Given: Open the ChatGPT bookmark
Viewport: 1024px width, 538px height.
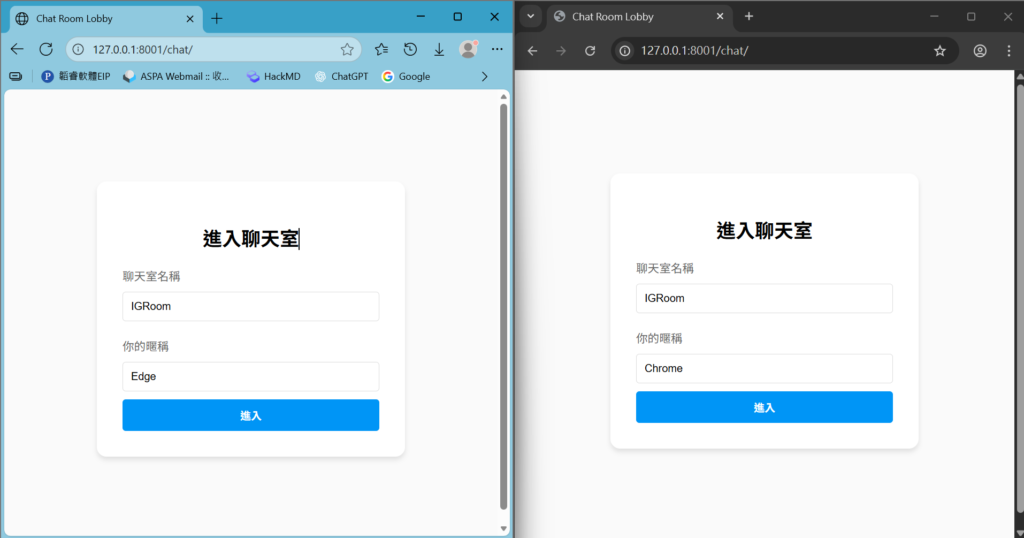Looking at the screenshot, I should coord(341,76).
